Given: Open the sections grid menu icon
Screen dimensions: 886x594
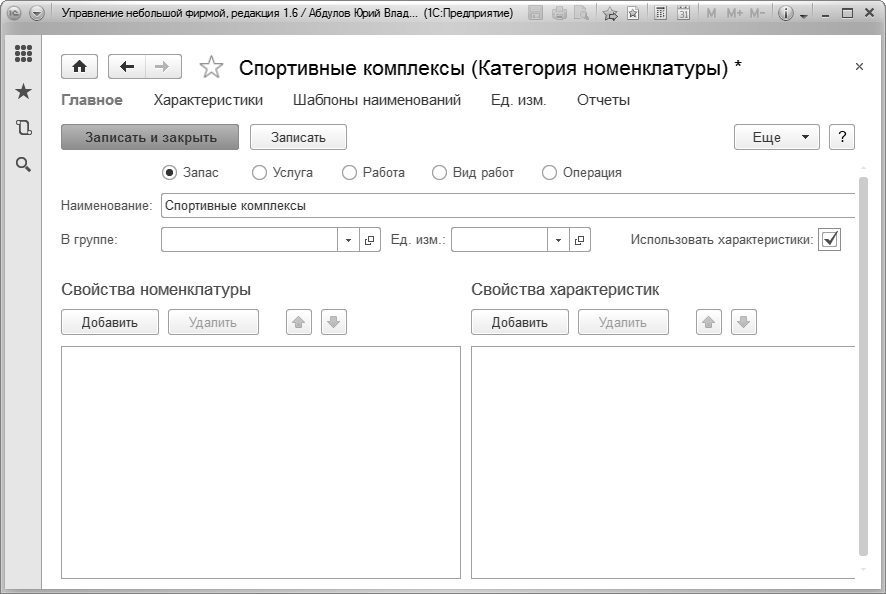Looking at the screenshot, I should point(23,54).
